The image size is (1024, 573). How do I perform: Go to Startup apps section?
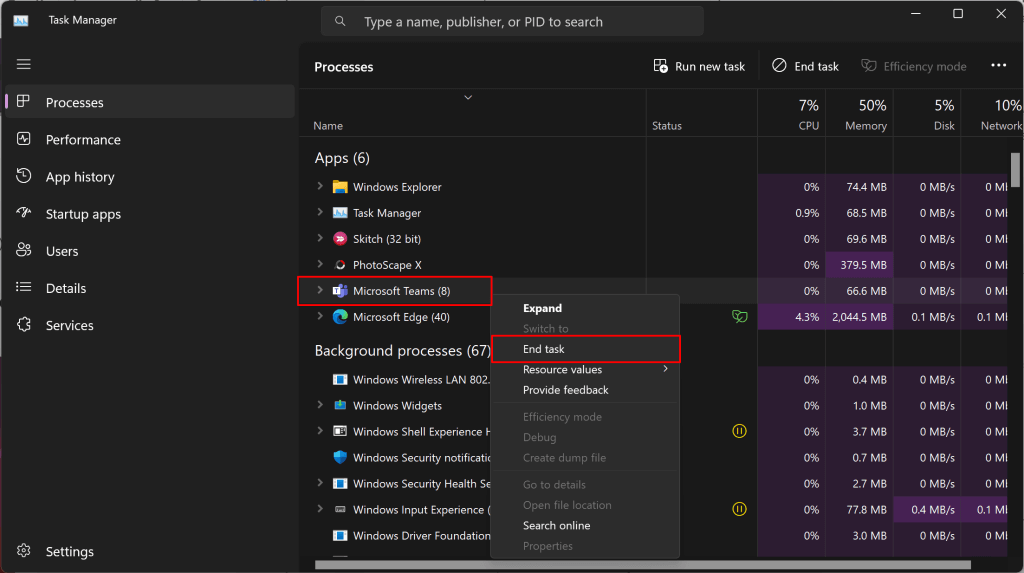83,214
